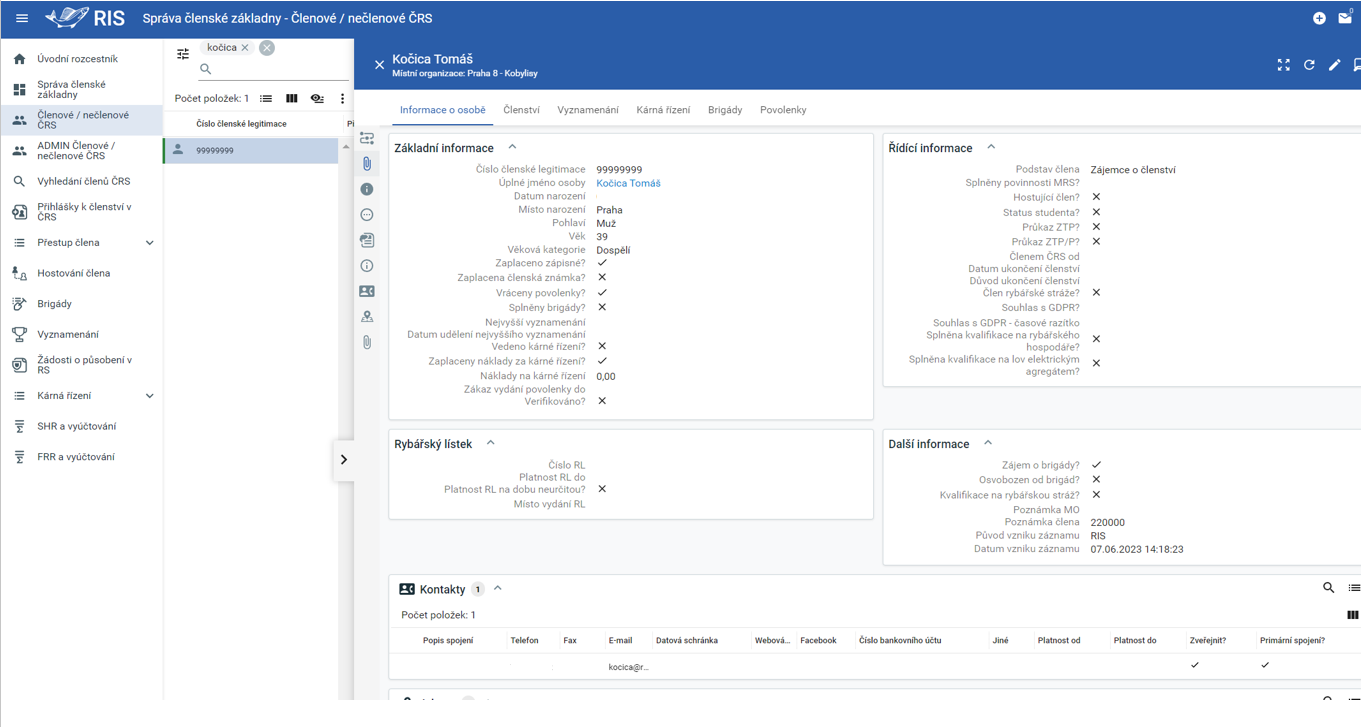1361x727 pixels.
Task: Remove the kočica filter chip
Action: click(x=244, y=47)
